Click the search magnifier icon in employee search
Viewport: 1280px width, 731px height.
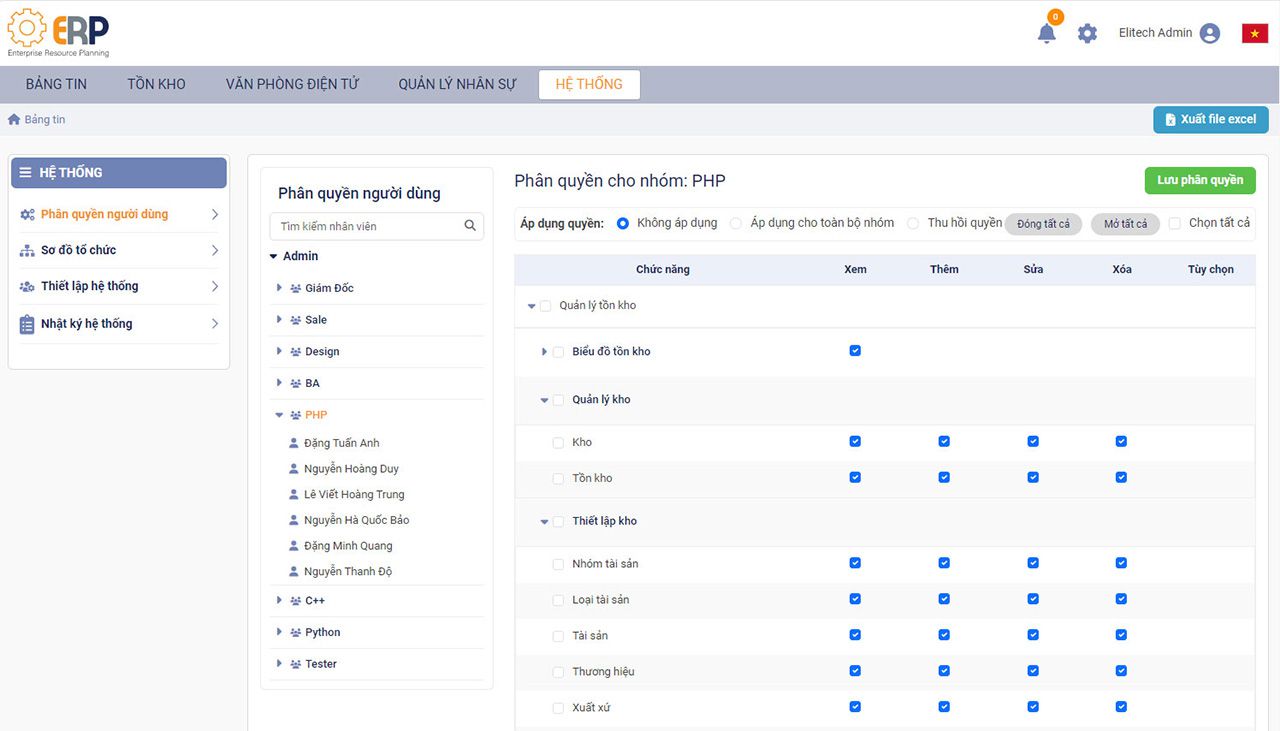470,226
